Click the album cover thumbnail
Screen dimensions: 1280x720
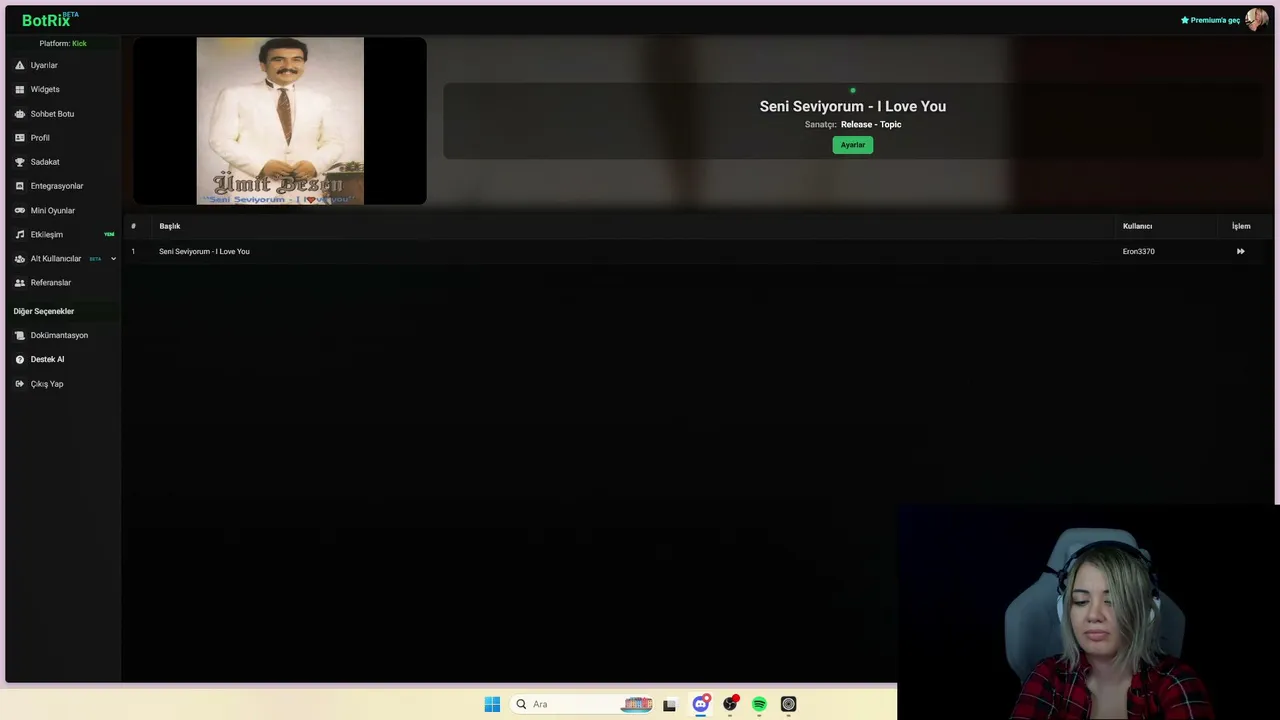tap(280, 121)
